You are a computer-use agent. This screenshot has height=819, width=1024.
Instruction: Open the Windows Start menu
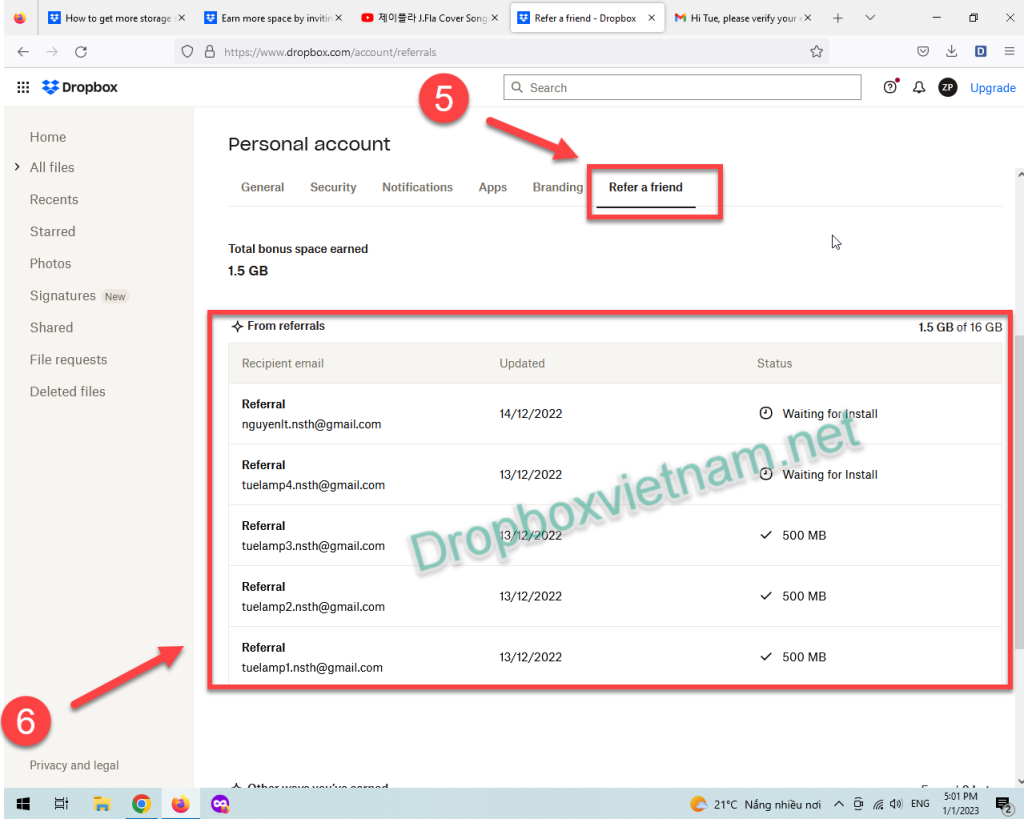tap(23, 804)
